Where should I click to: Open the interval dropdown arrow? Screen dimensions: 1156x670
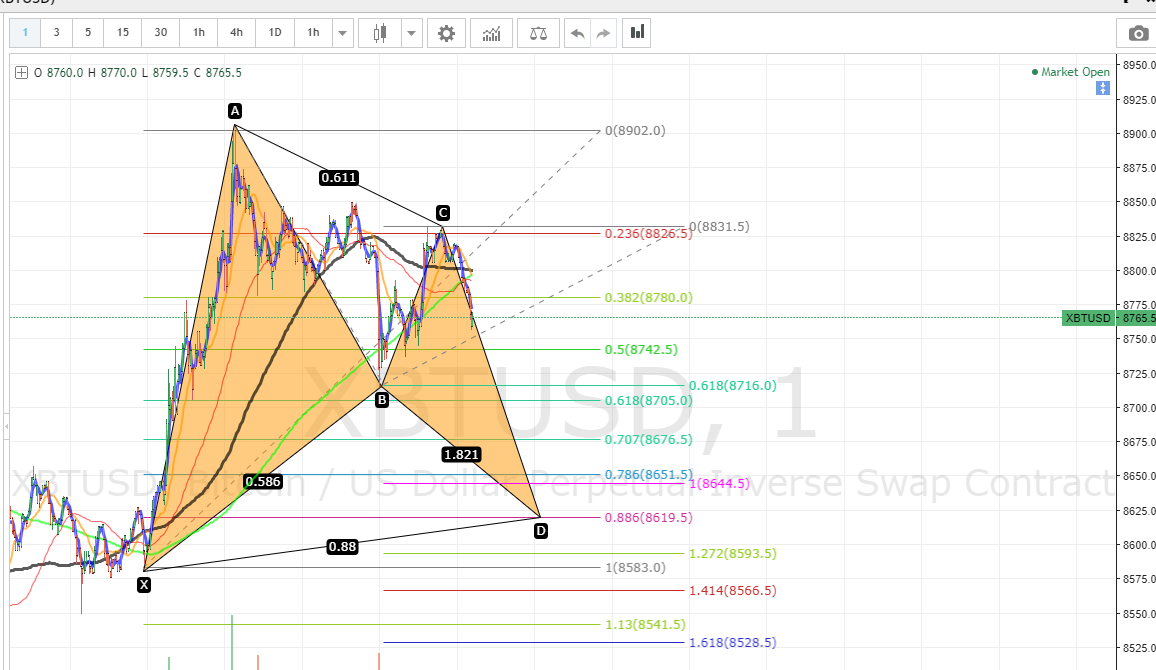[342, 32]
